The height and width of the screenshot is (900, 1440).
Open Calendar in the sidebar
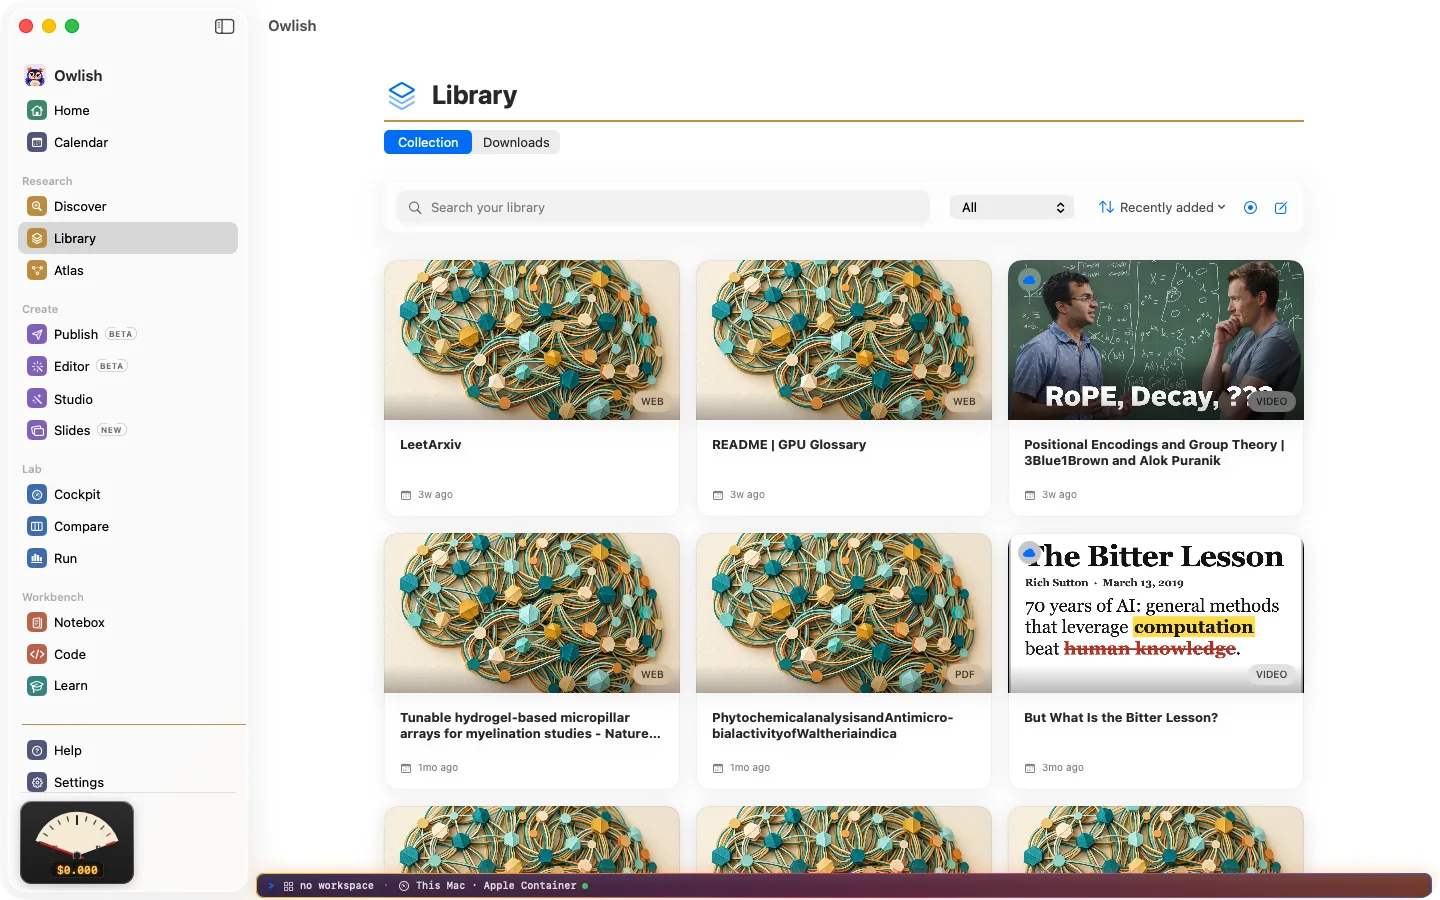[128, 142]
